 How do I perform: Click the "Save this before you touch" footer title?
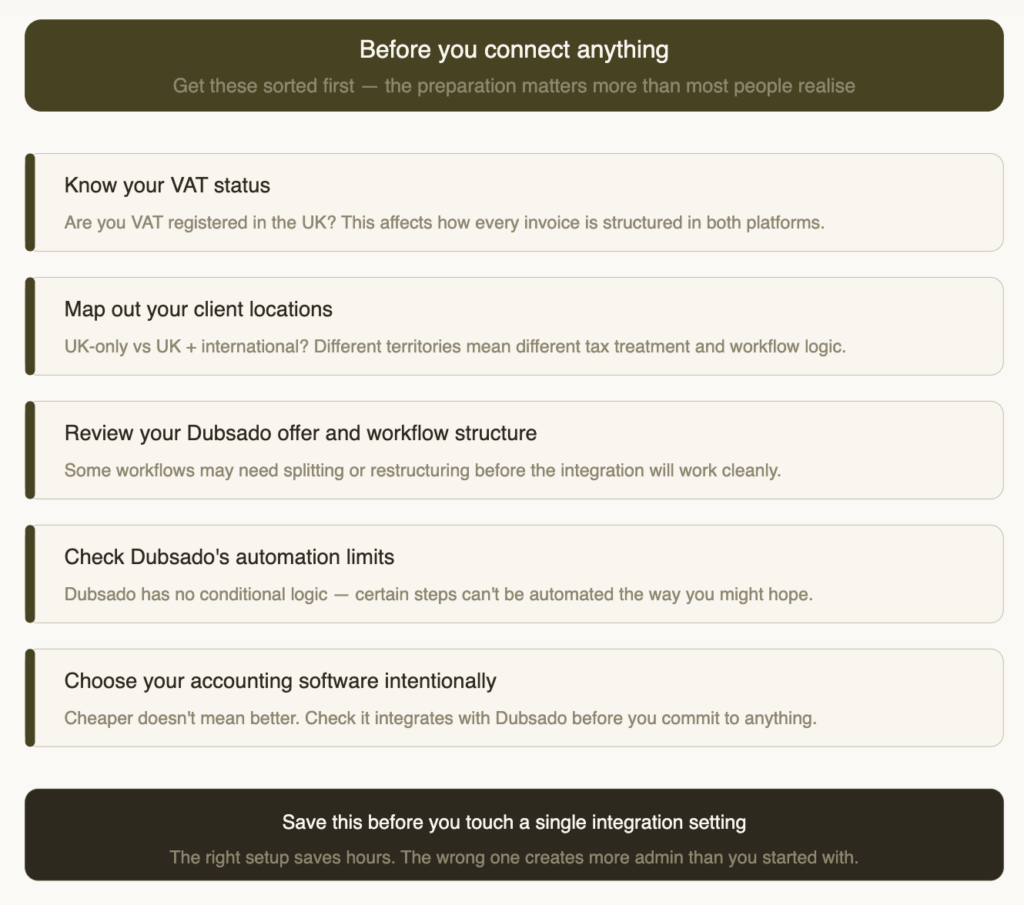point(513,823)
